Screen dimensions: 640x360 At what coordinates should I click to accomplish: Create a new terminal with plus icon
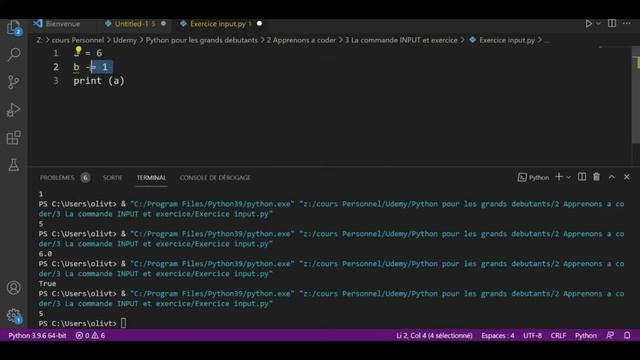(x=559, y=177)
